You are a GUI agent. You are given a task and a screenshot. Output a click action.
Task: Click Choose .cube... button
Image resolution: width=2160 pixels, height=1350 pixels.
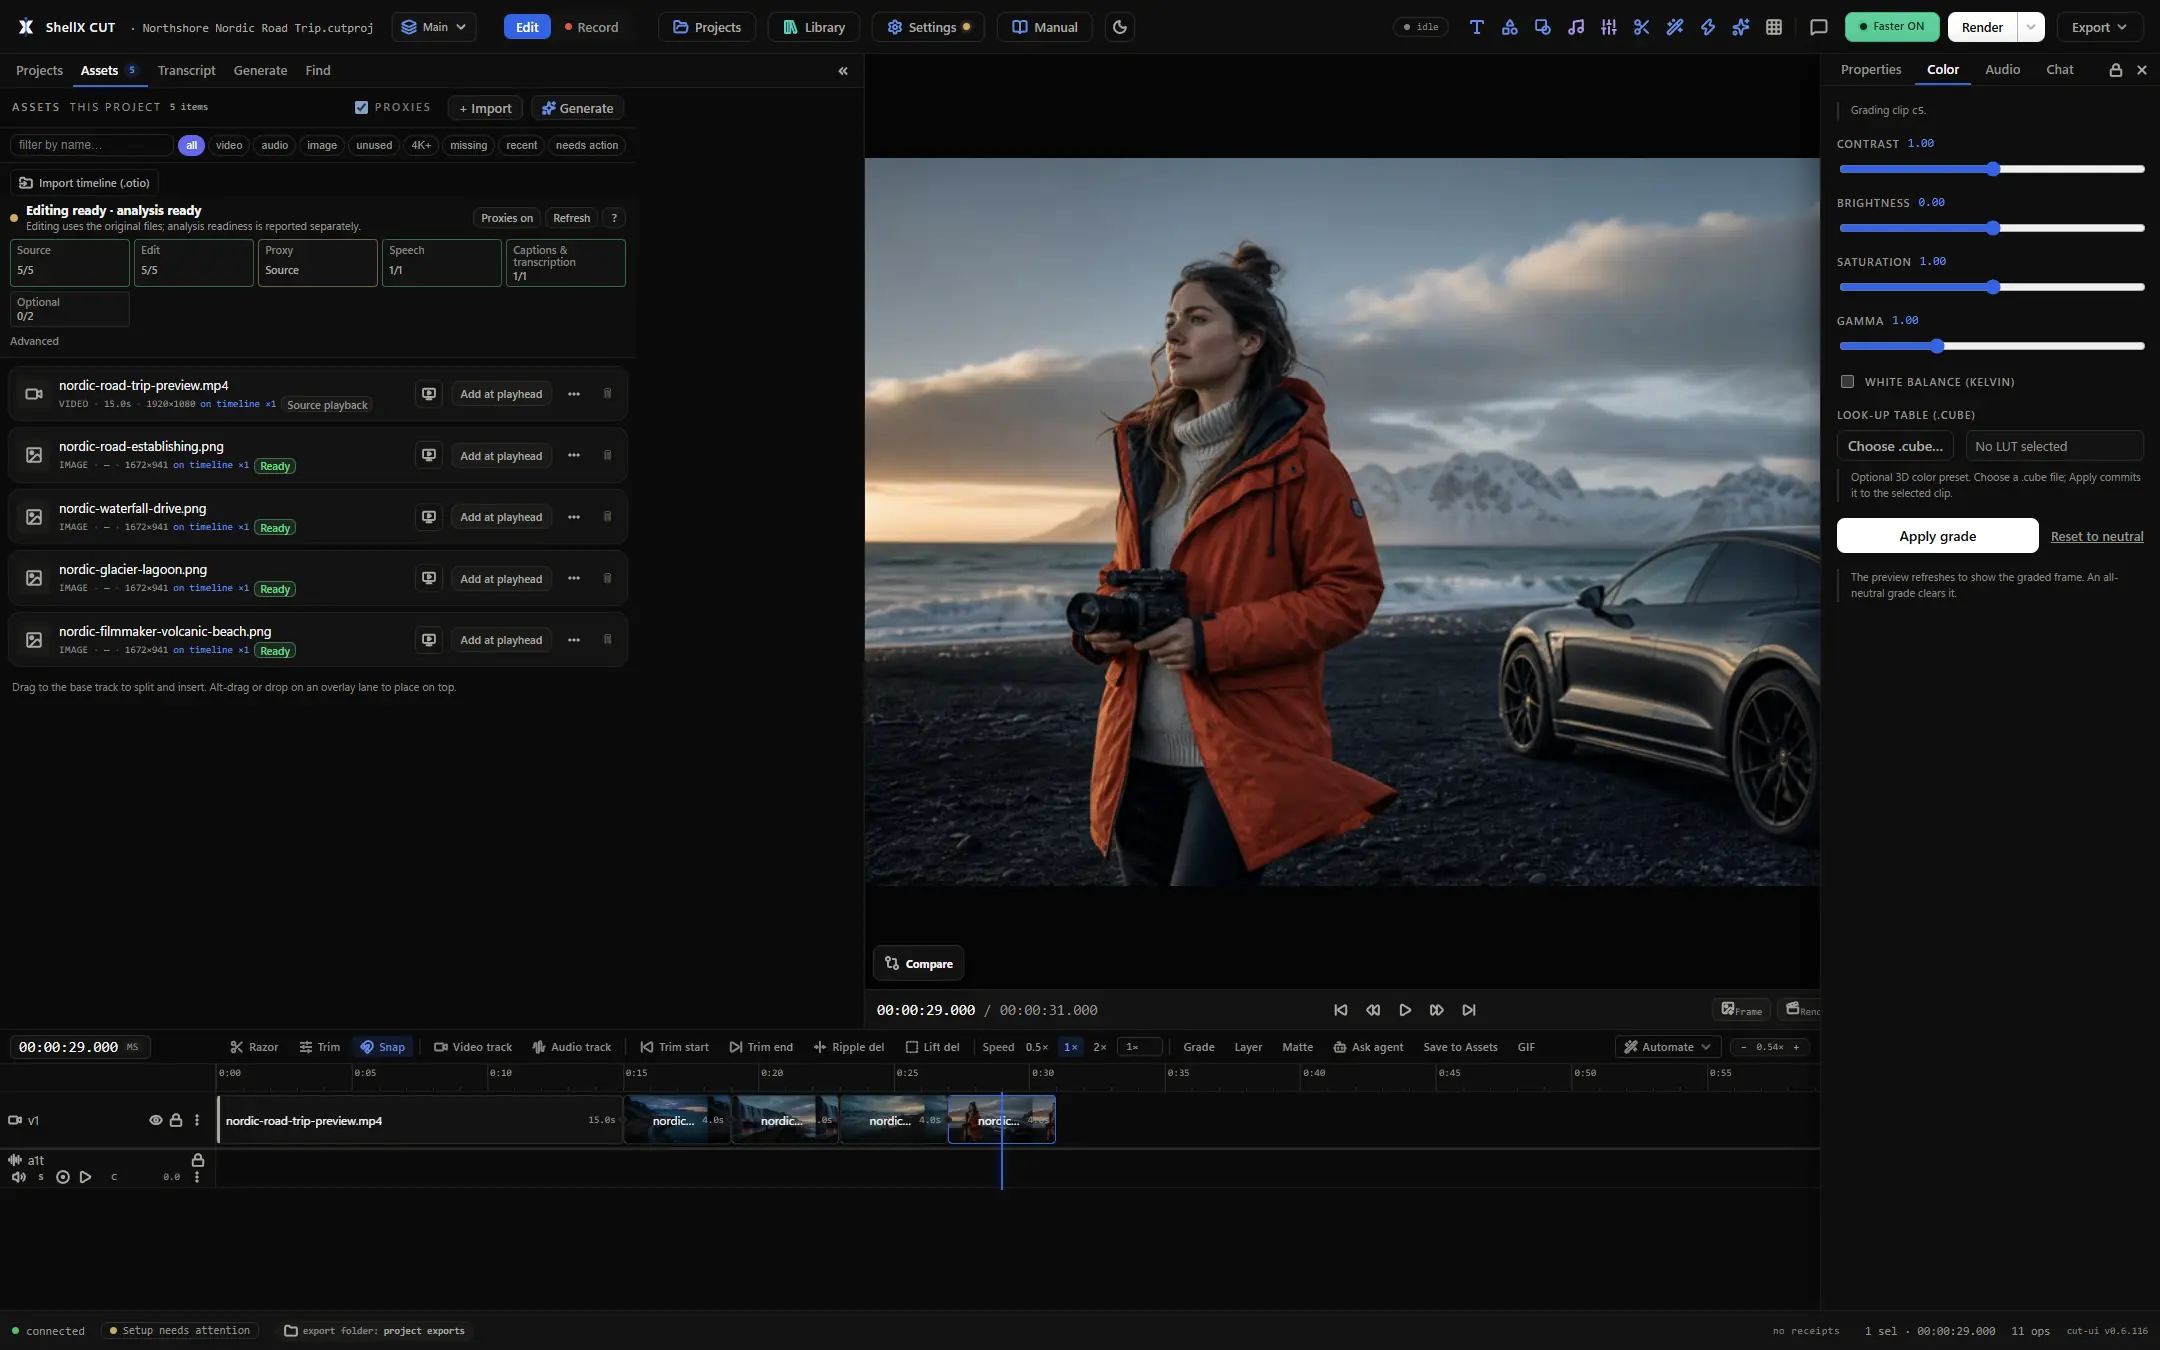point(1895,446)
